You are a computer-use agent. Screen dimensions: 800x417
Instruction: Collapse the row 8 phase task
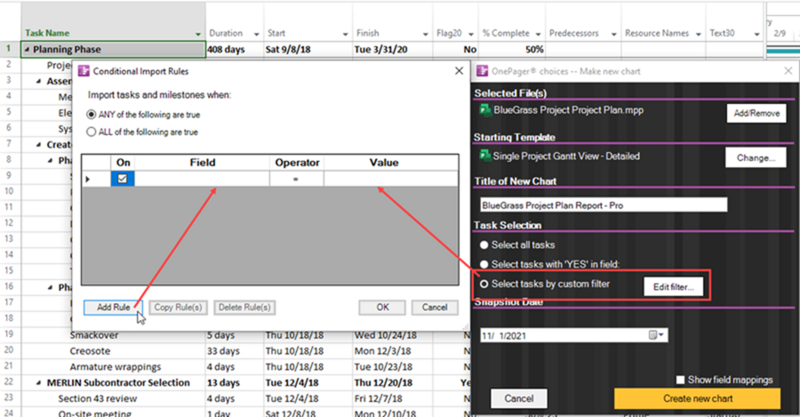click(50, 160)
